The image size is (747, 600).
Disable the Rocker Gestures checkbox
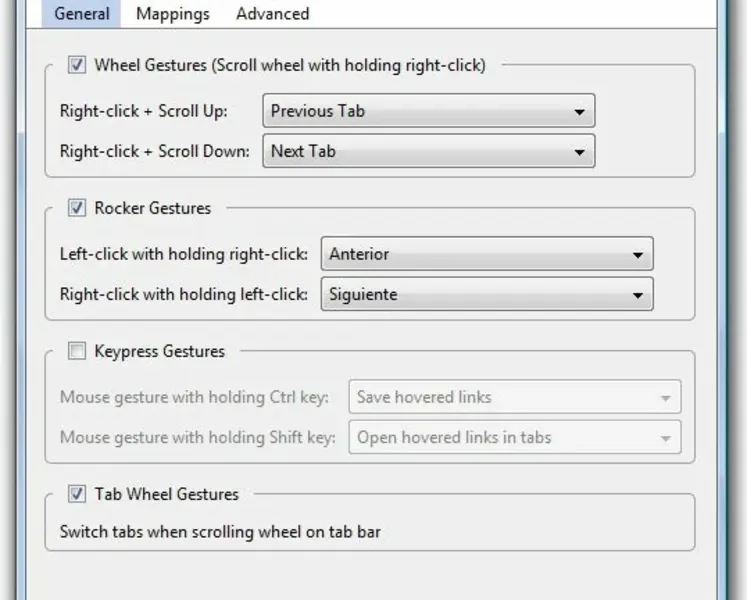(x=77, y=209)
